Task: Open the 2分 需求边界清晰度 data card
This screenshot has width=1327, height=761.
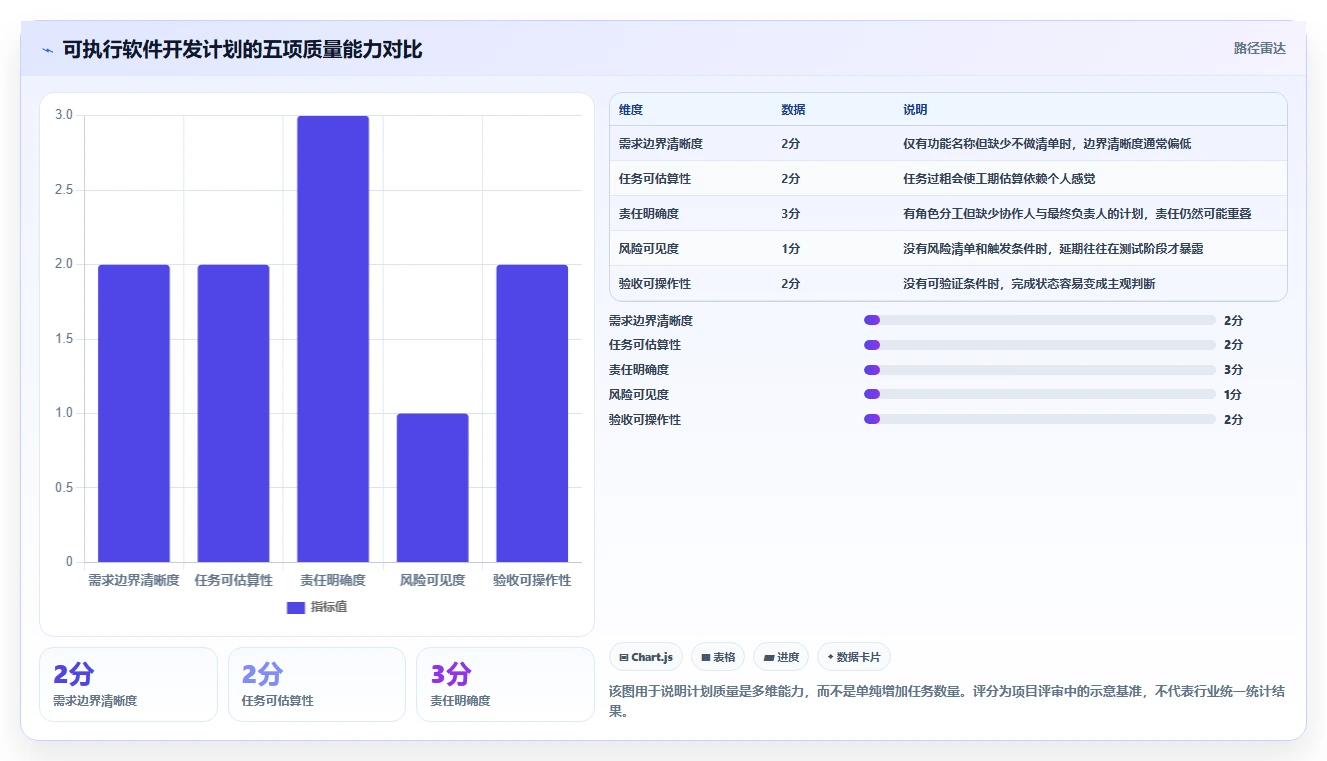Action: tap(128, 684)
